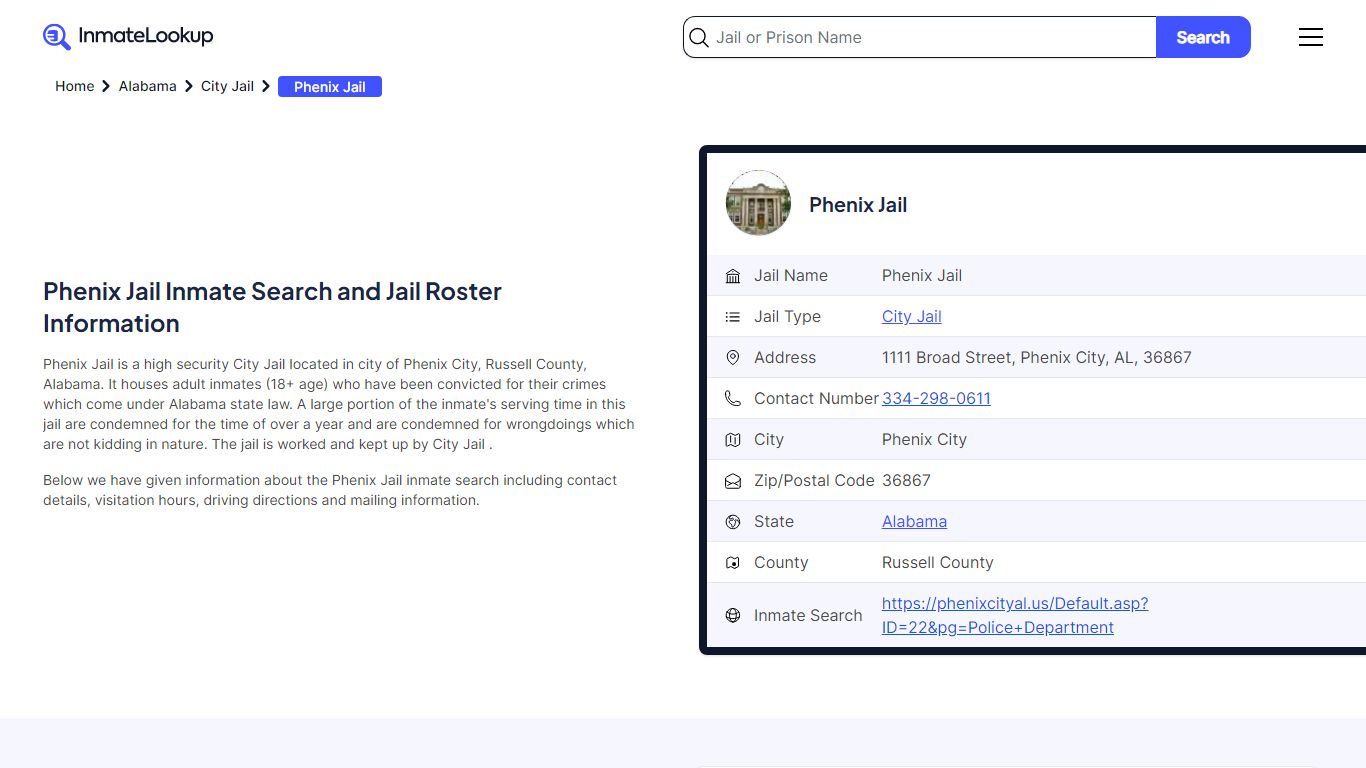Click the Jail Type list icon

pos(733,317)
